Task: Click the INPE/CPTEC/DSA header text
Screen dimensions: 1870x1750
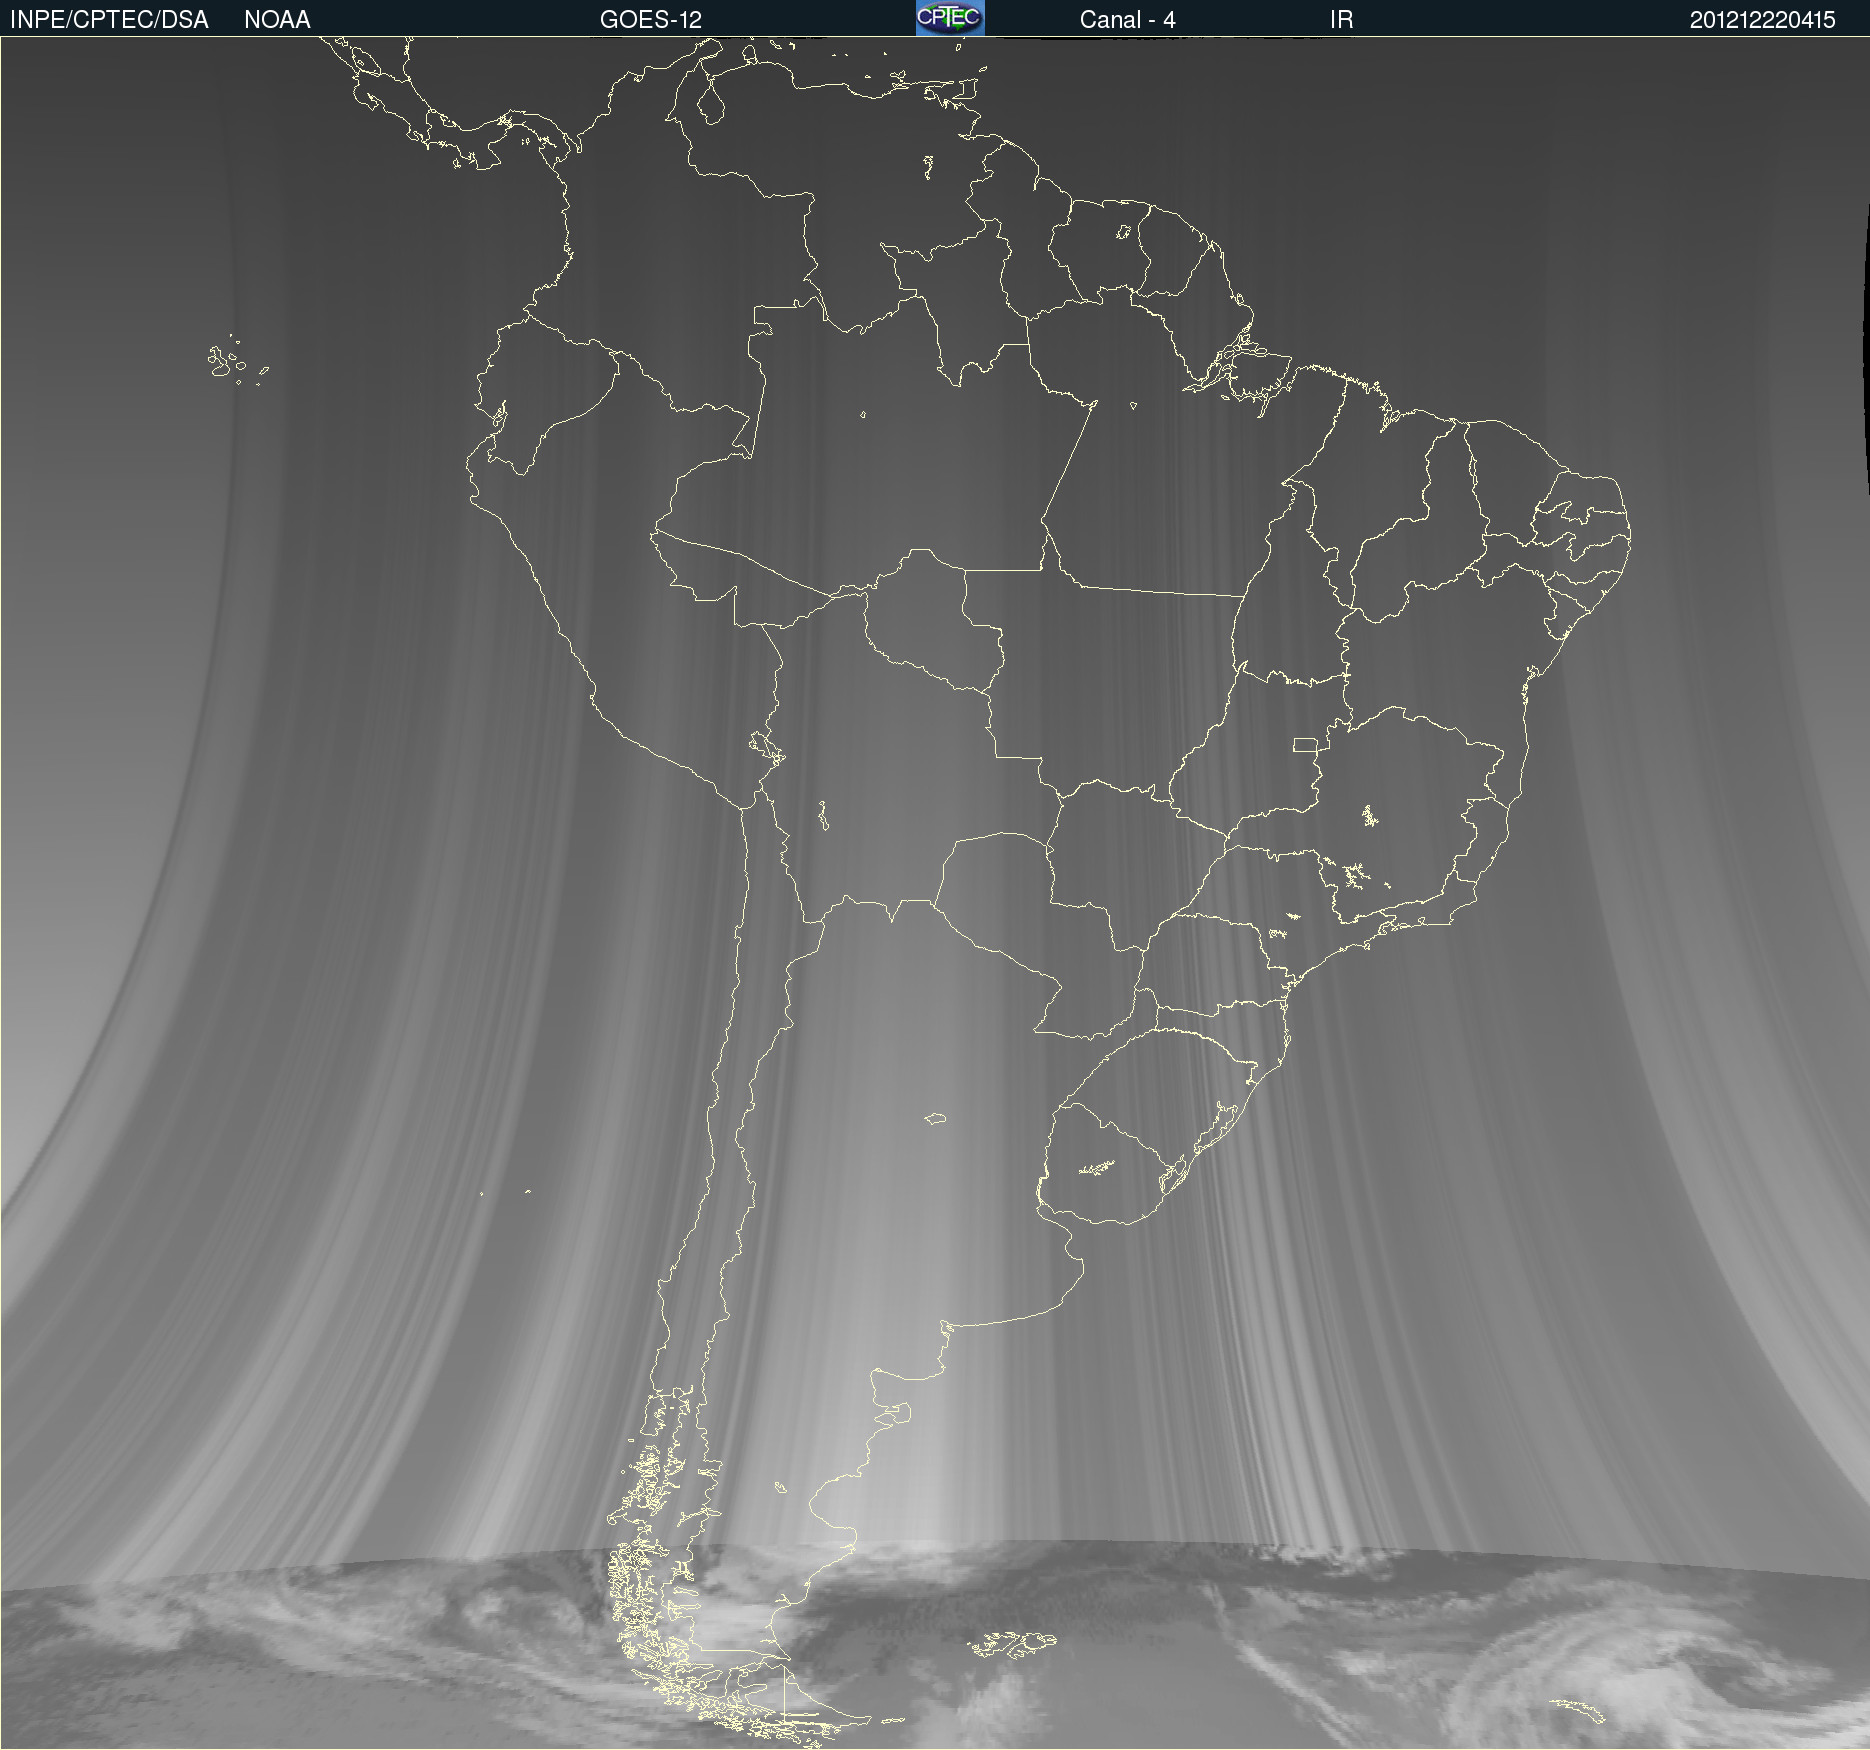Action: [x=109, y=20]
